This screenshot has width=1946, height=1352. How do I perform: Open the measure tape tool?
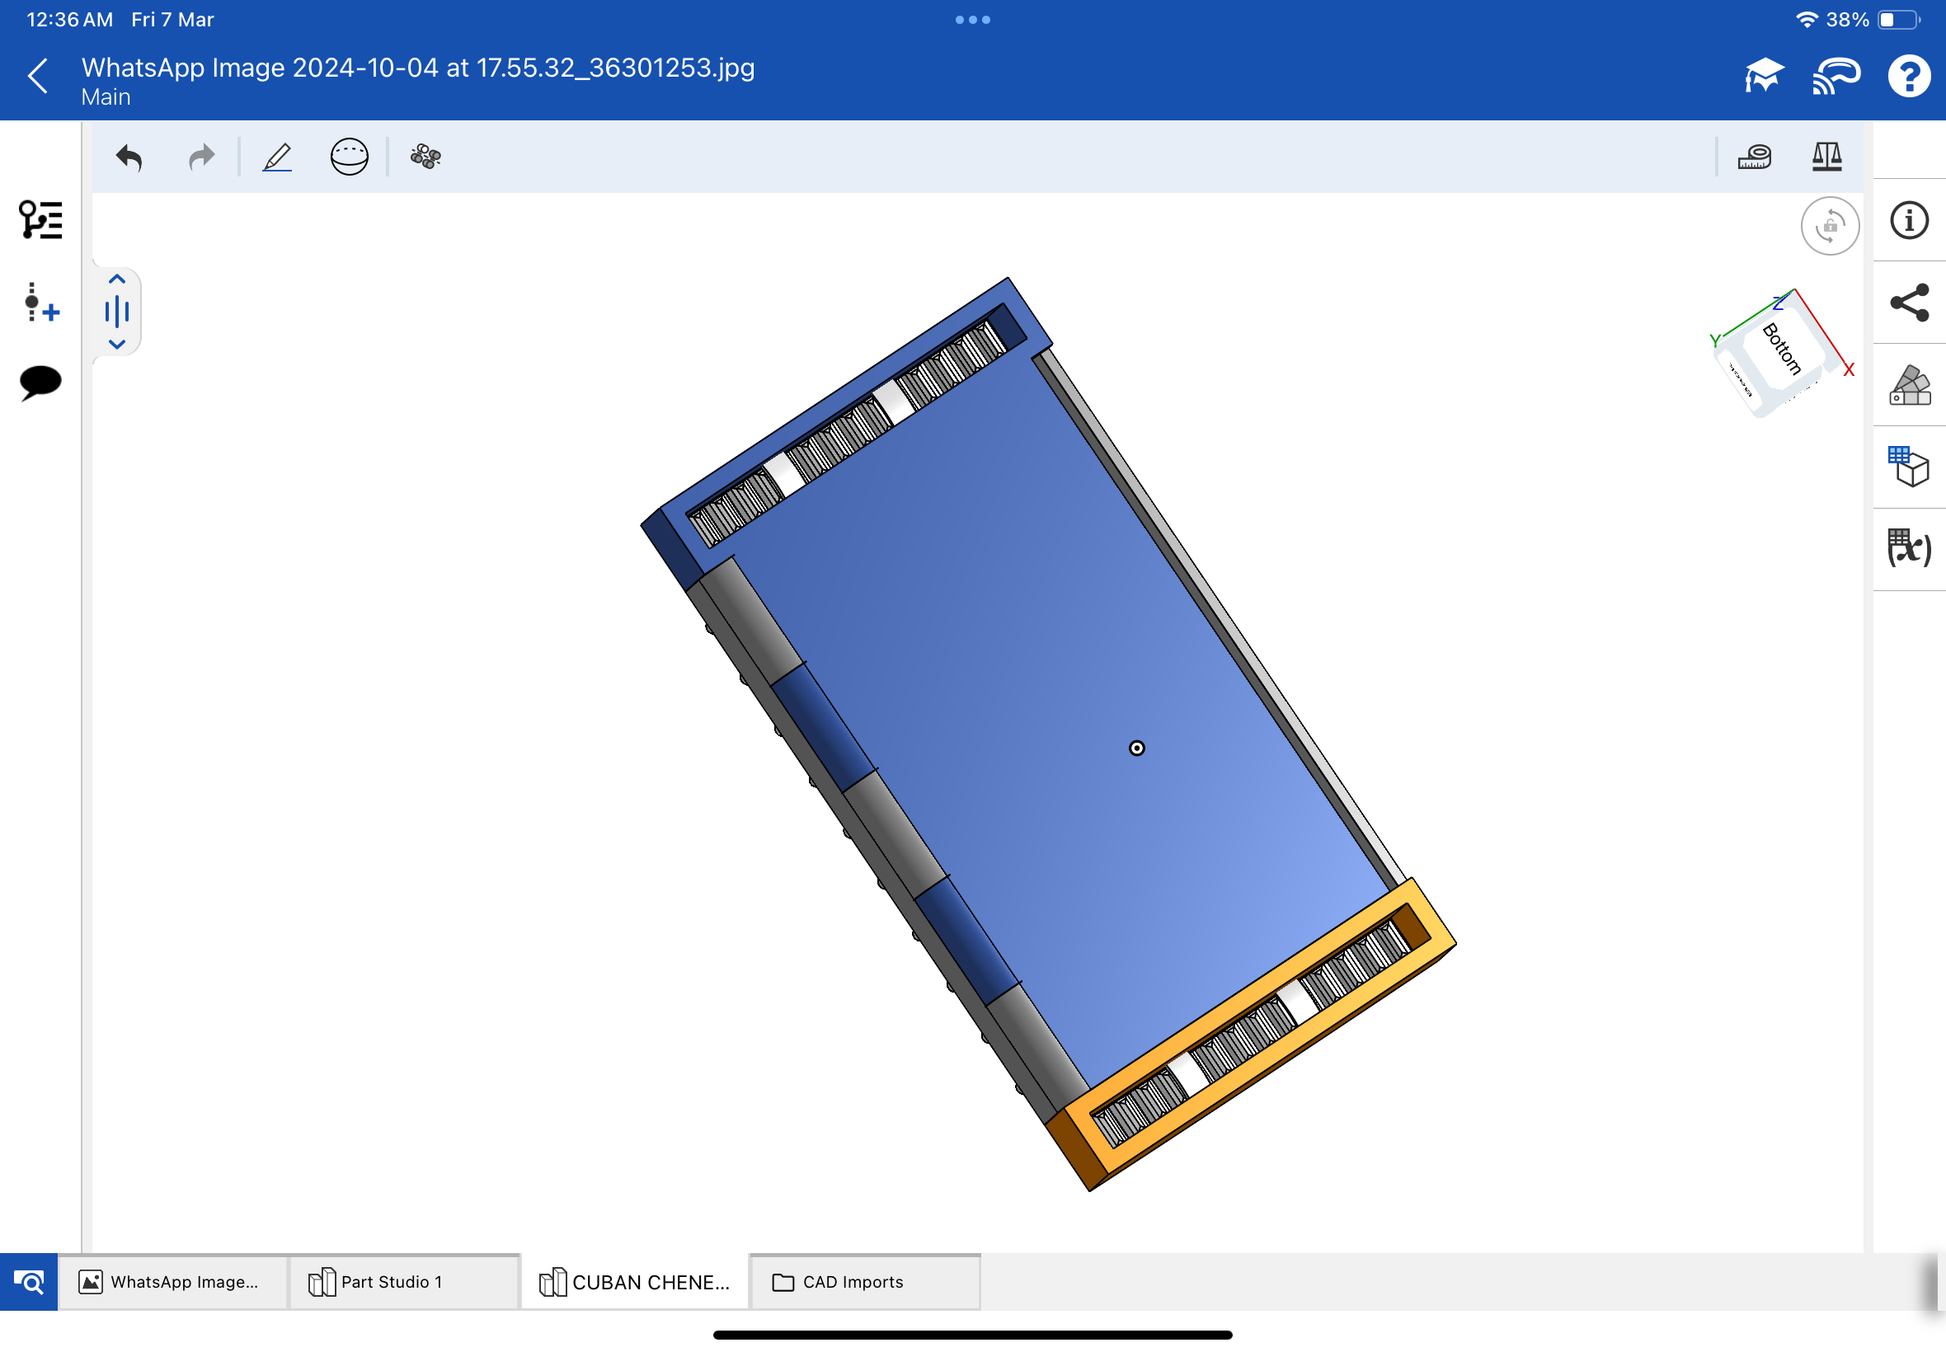pos(1754,157)
